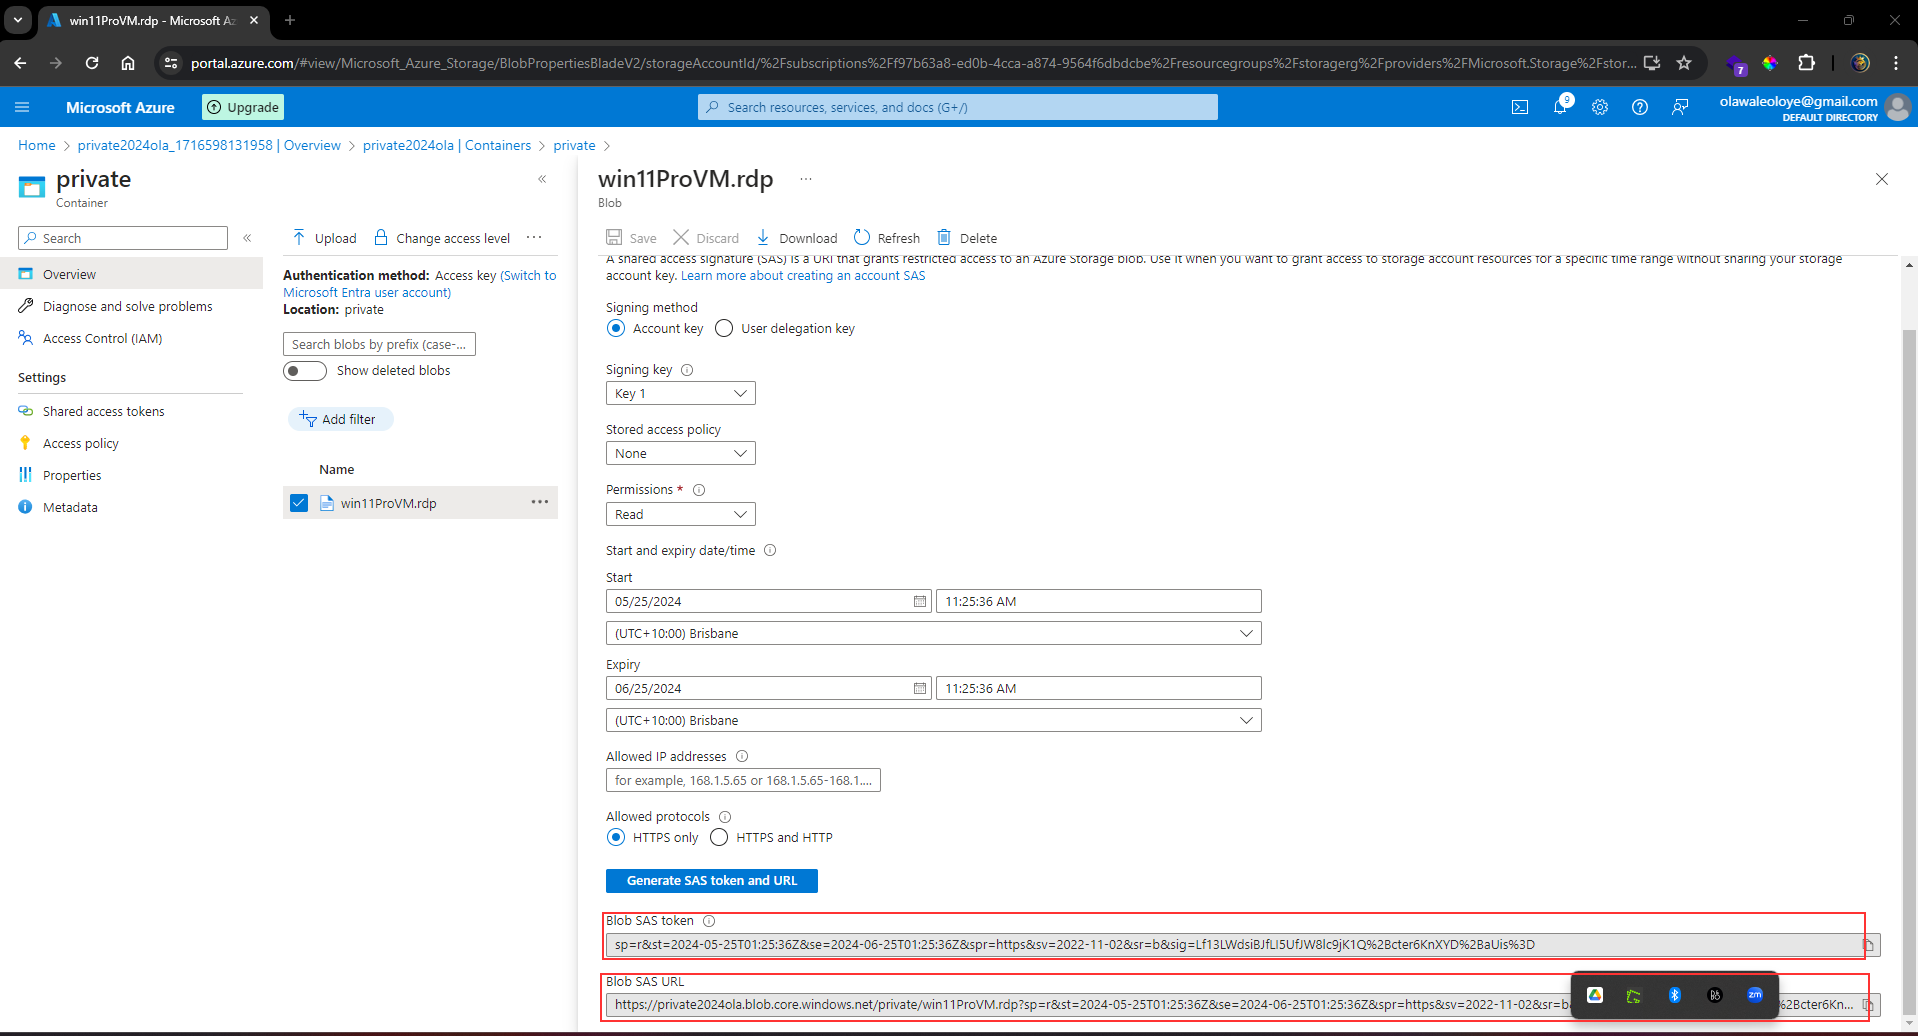Open portal settings gear
This screenshot has width=1918, height=1036.
click(1600, 107)
